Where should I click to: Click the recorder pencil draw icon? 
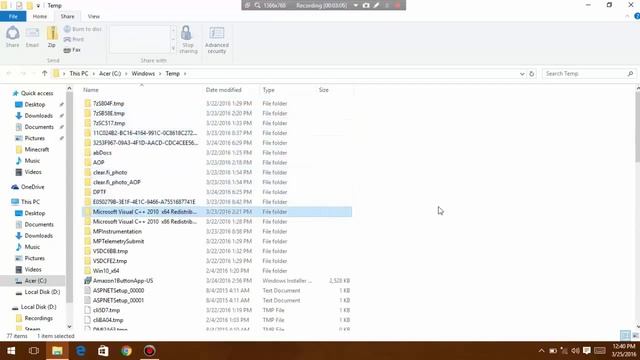376,5
